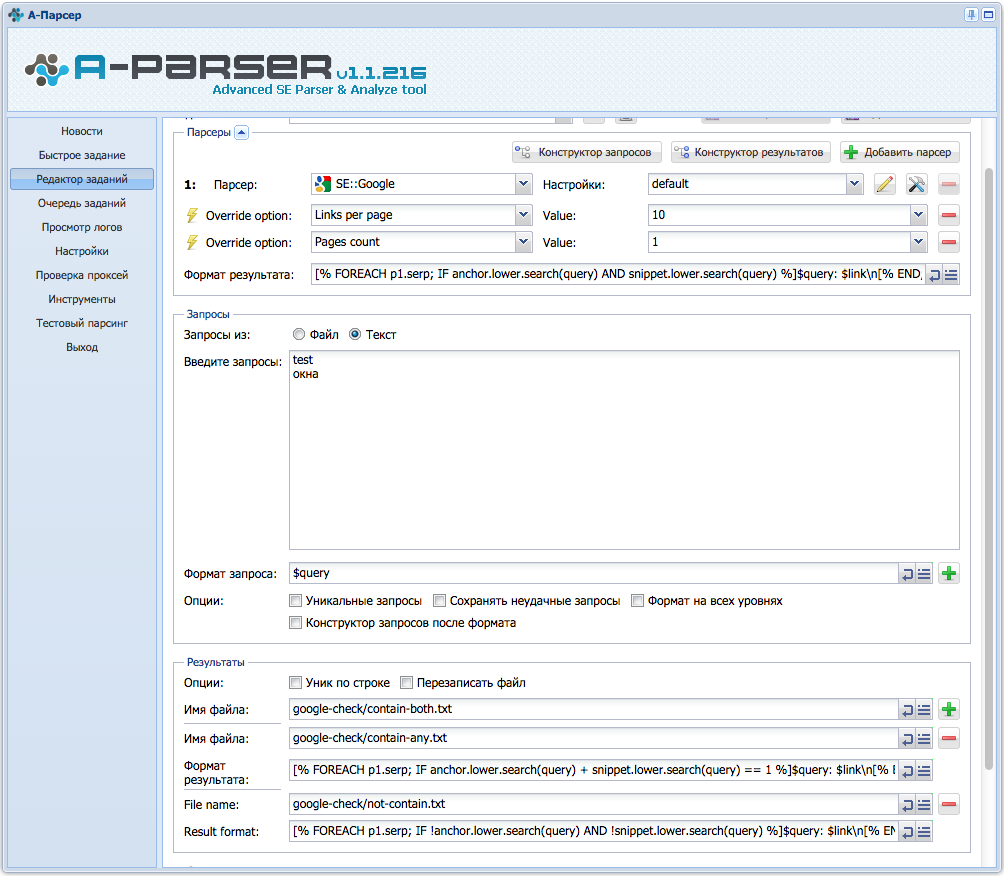Check Сохранять неудачные запросы option
1004x876 pixels.
[439, 601]
